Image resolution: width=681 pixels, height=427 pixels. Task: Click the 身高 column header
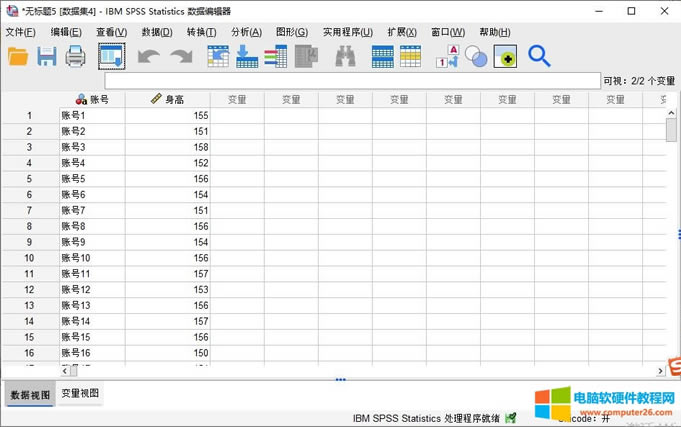point(168,99)
